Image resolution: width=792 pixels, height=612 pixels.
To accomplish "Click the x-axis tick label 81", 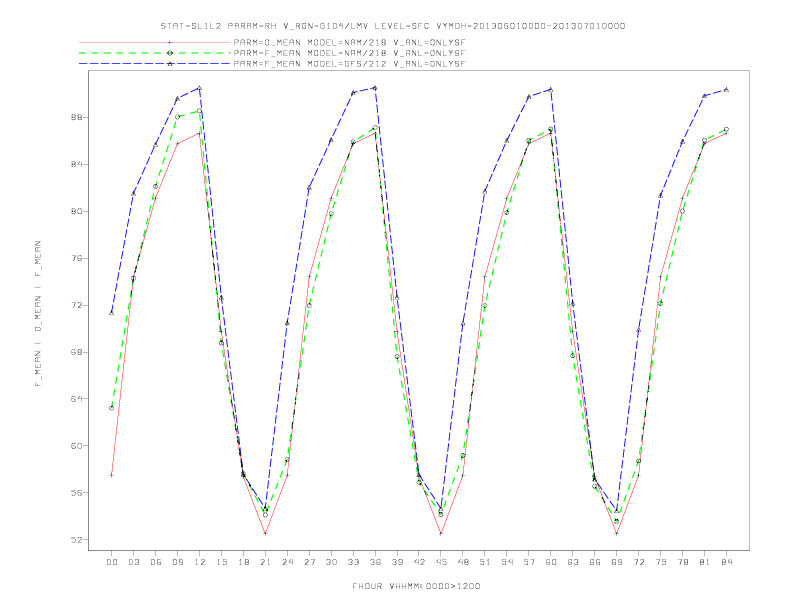I will [705, 562].
